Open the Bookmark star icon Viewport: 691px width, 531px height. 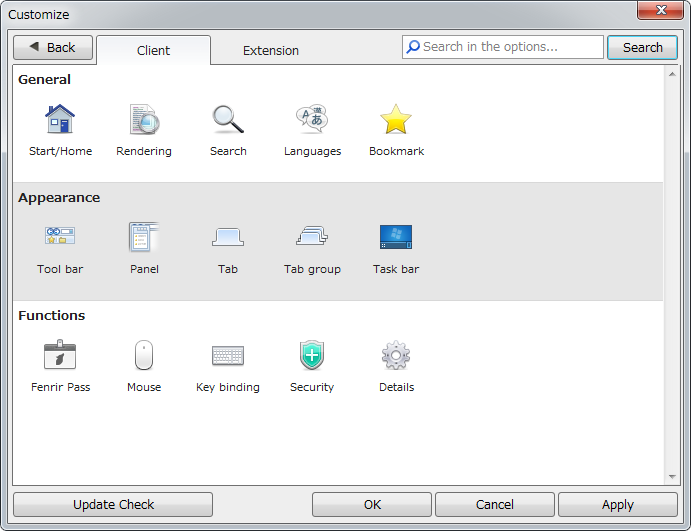click(396, 119)
